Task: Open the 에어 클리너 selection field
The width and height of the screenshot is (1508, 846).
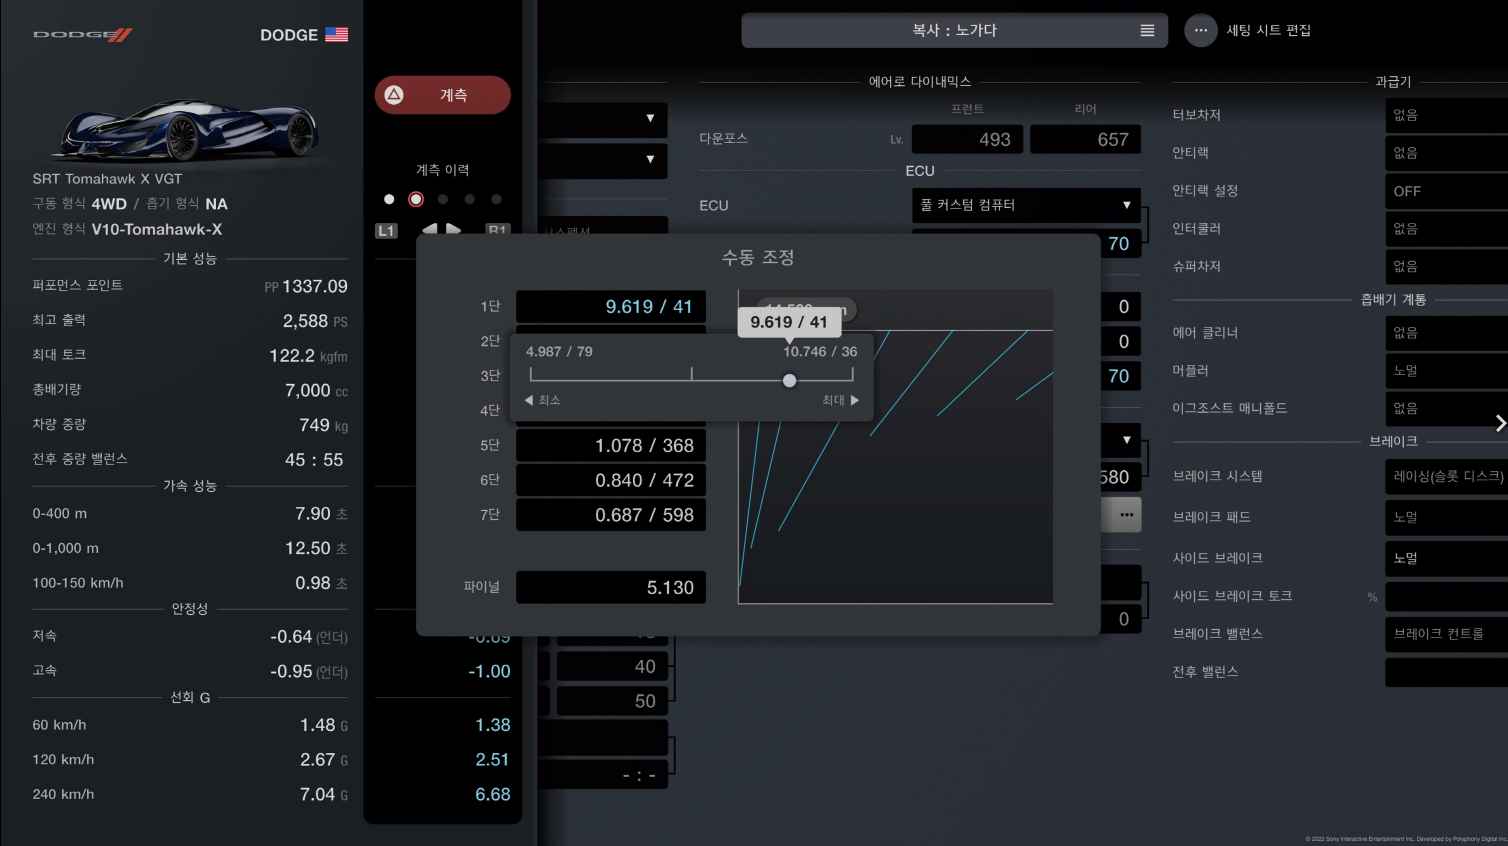Action: tap(1446, 333)
